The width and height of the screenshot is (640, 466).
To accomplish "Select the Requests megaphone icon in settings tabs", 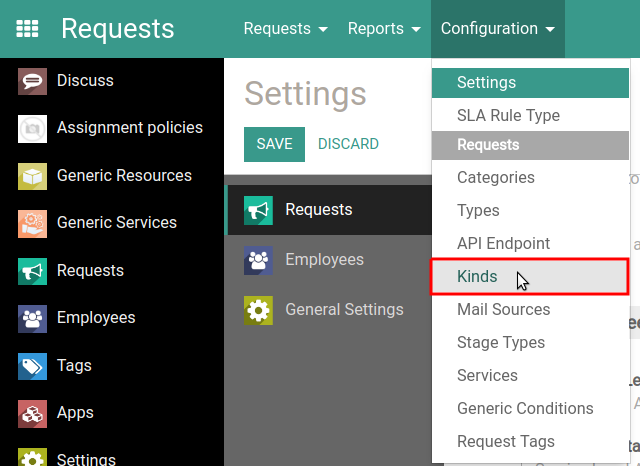I will point(258,211).
